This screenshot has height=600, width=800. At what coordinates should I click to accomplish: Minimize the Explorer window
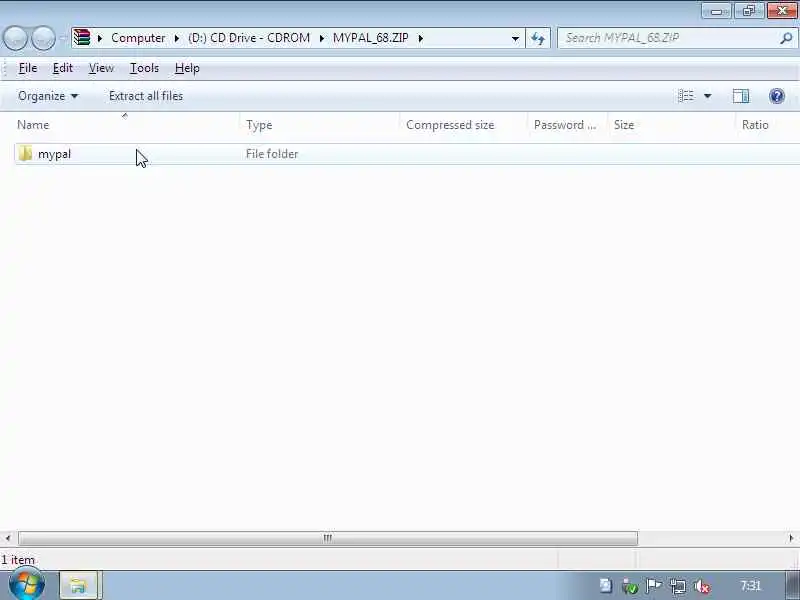(x=716, y=11)
